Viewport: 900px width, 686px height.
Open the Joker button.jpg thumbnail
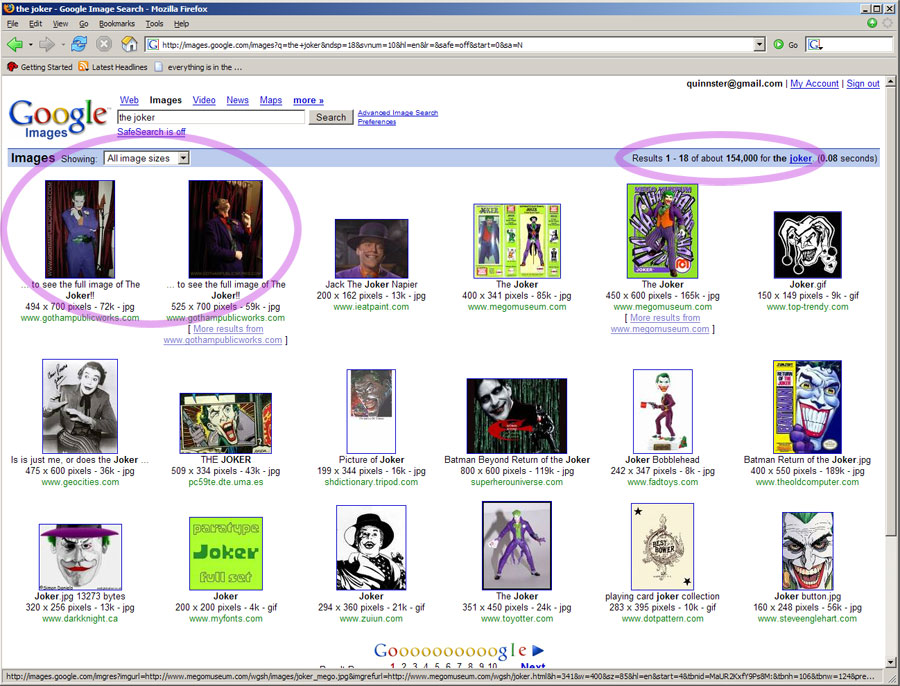coord(807,551)
